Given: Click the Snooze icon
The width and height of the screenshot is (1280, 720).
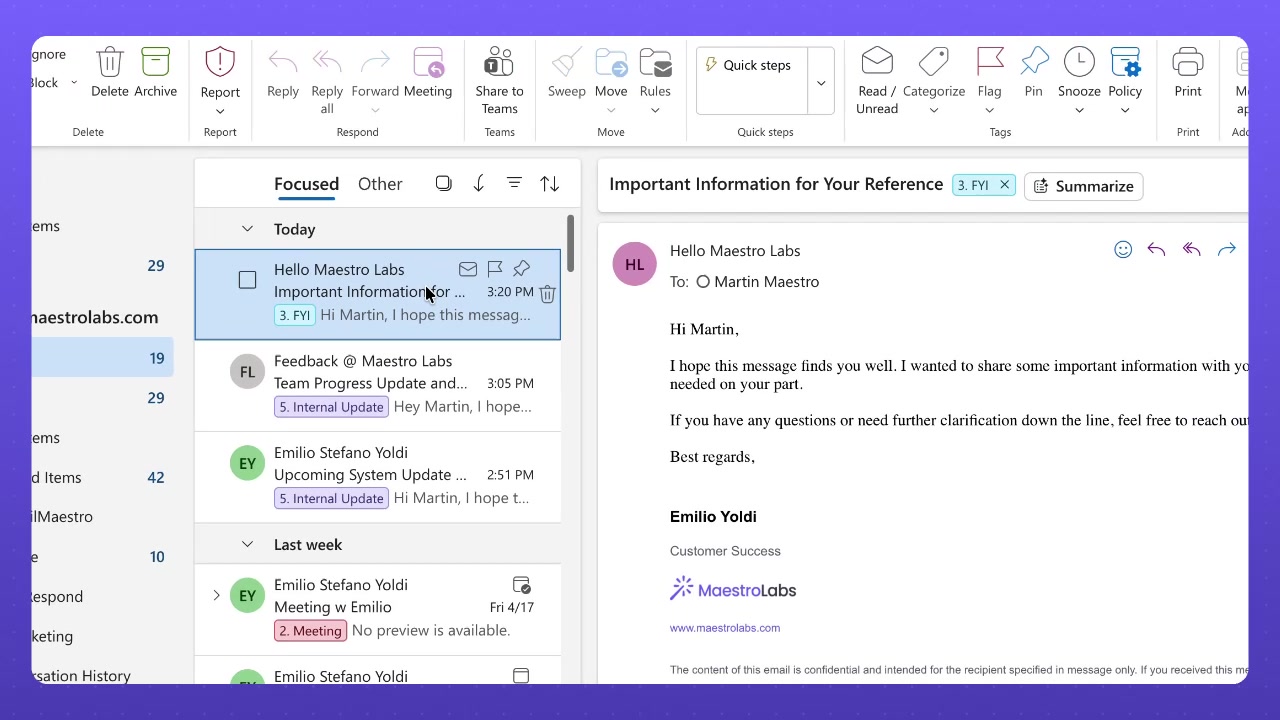Looking at the screenshot, I should [1079, 62].
